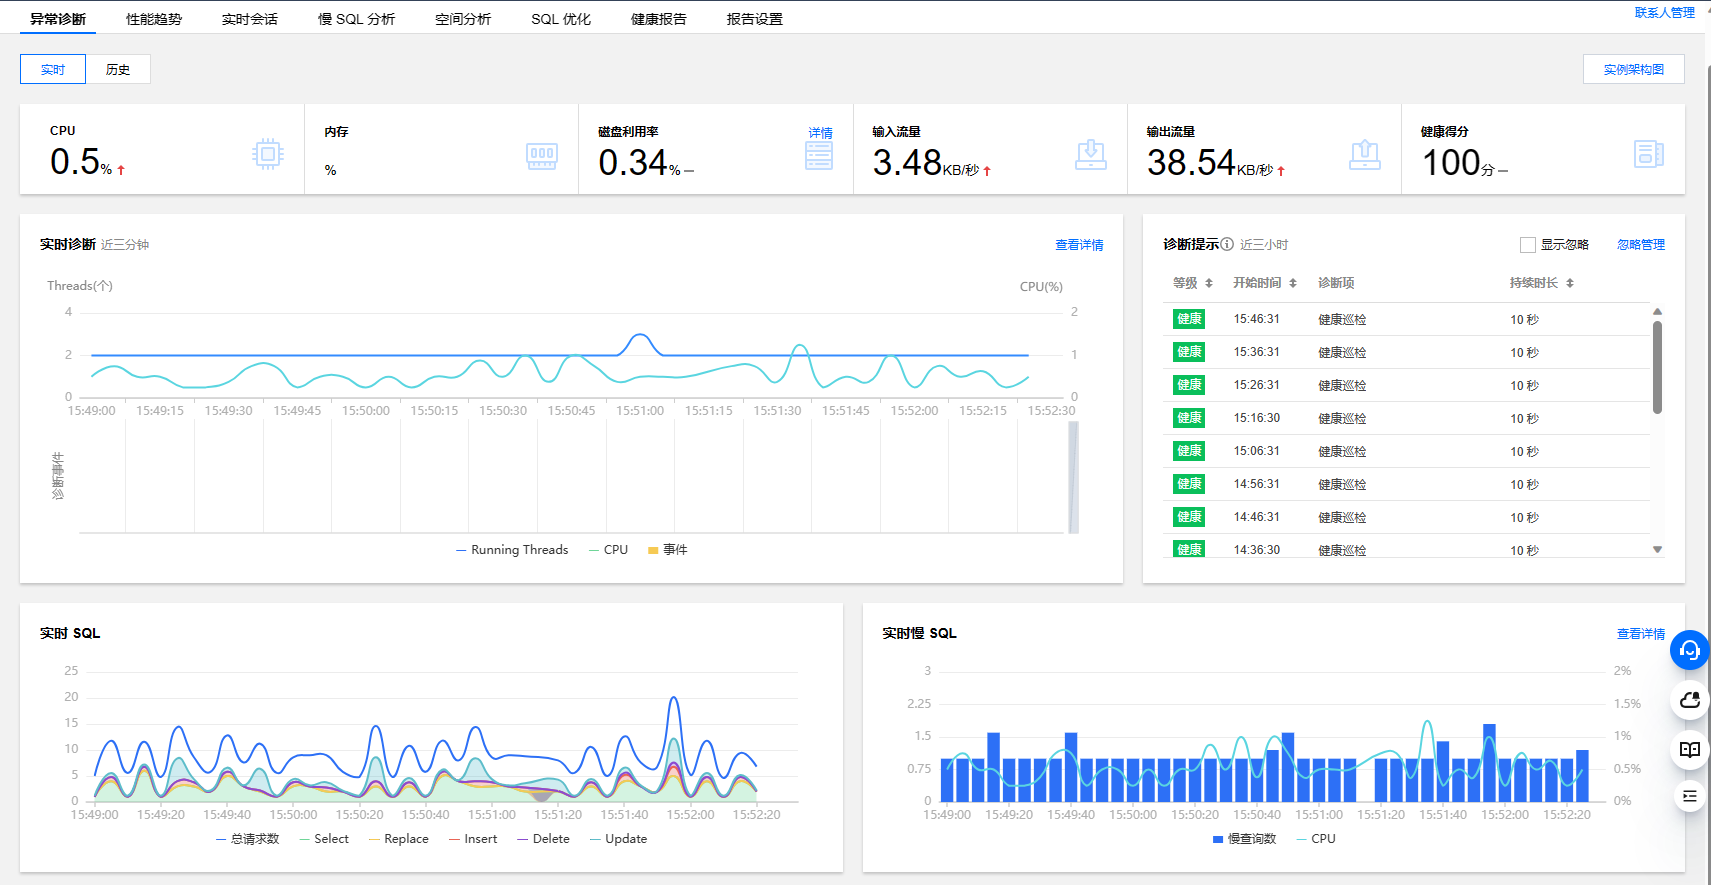Click the info icon beside 诊断提示
The height and width of the screenshot is (885, 1711).
pos(1227,244)
